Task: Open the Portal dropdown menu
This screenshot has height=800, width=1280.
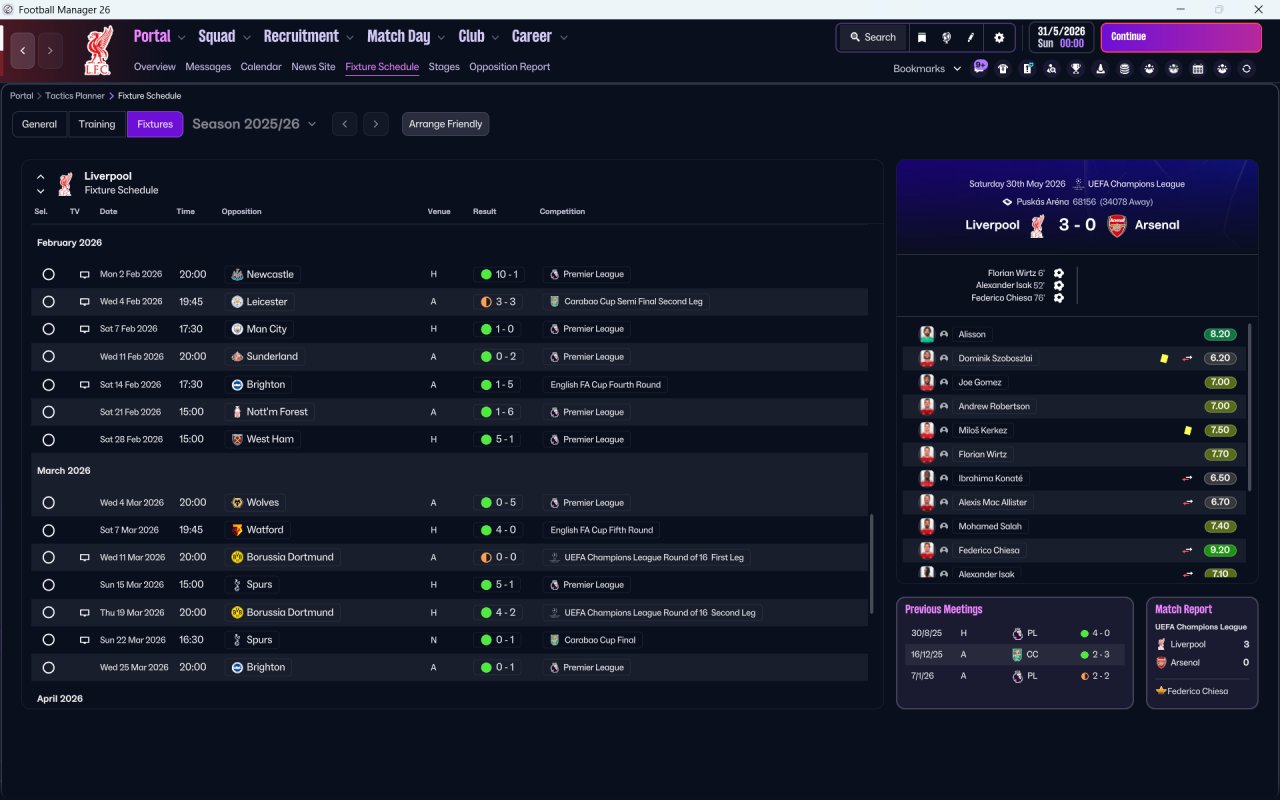Action: tap(160, 37)
